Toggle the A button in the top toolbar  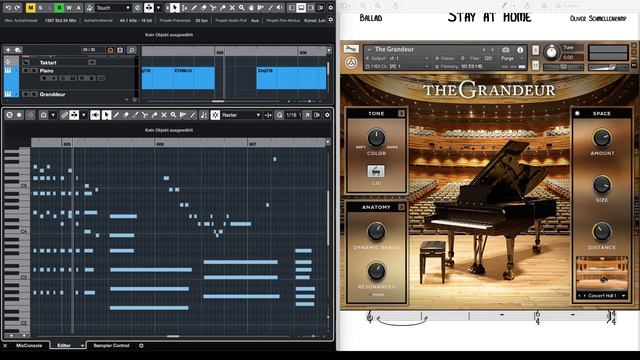click(x=78, y=8)
